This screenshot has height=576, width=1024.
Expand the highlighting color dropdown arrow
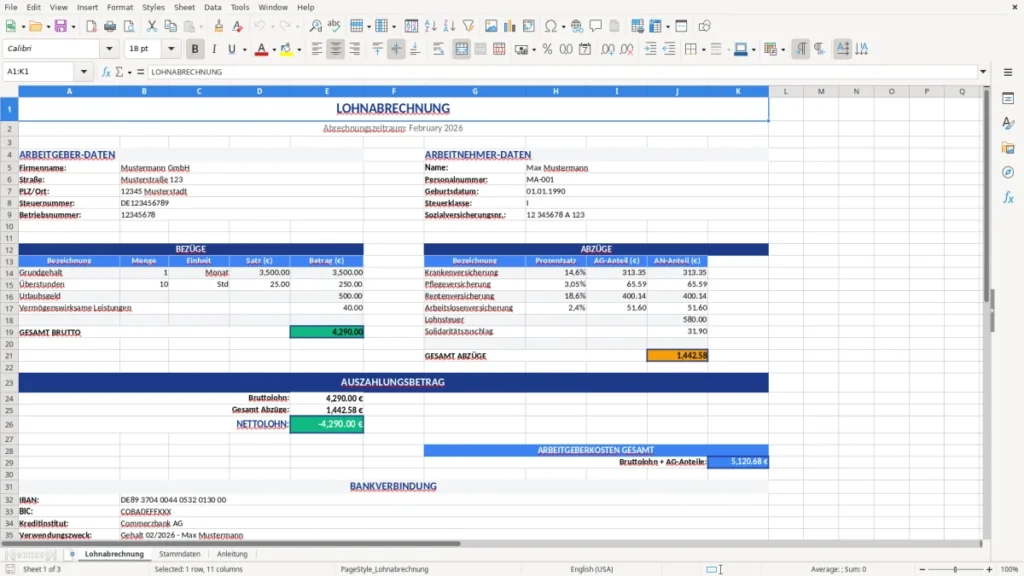click(x=299, y=50)
